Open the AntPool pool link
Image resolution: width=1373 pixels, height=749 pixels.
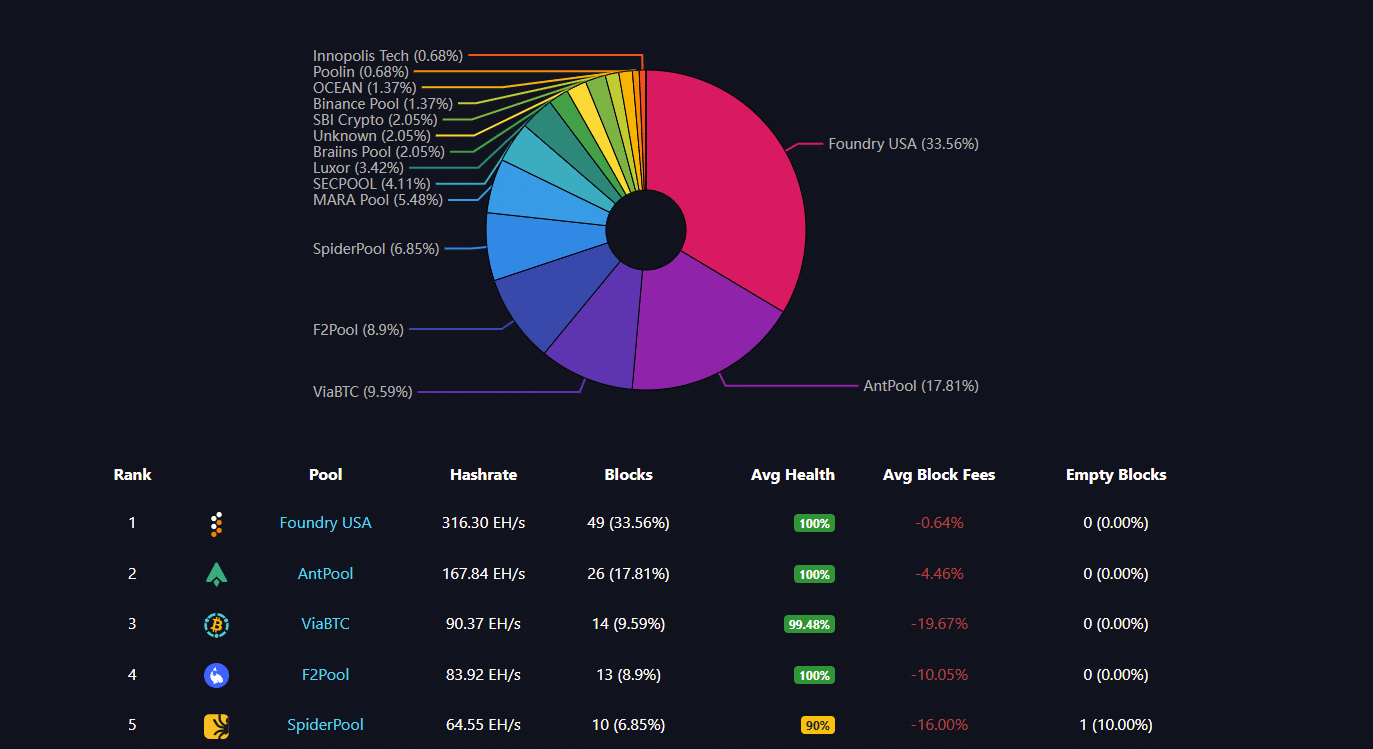tap(325, 574)
